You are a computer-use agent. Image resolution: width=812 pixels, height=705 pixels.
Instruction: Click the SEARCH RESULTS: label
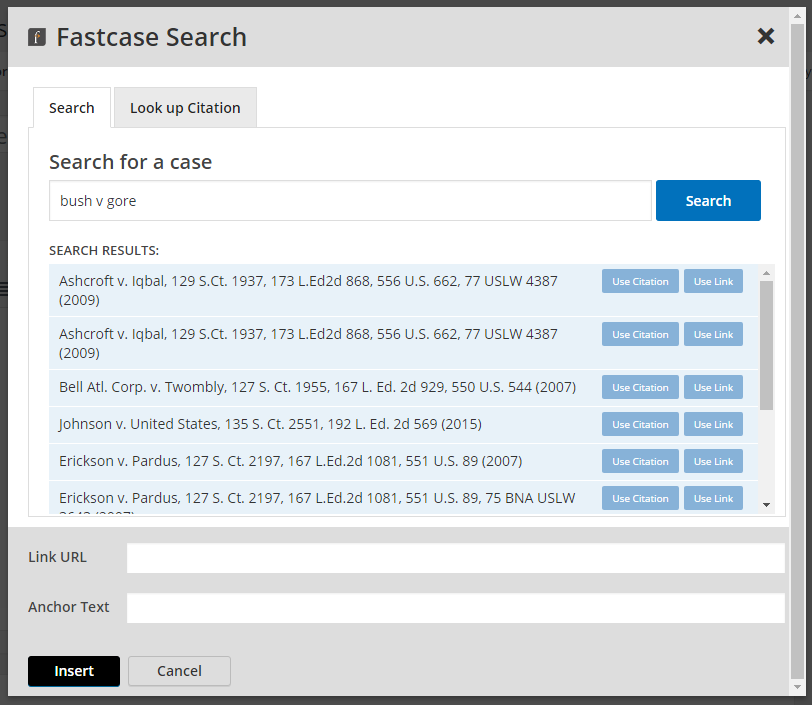[104, 251]
